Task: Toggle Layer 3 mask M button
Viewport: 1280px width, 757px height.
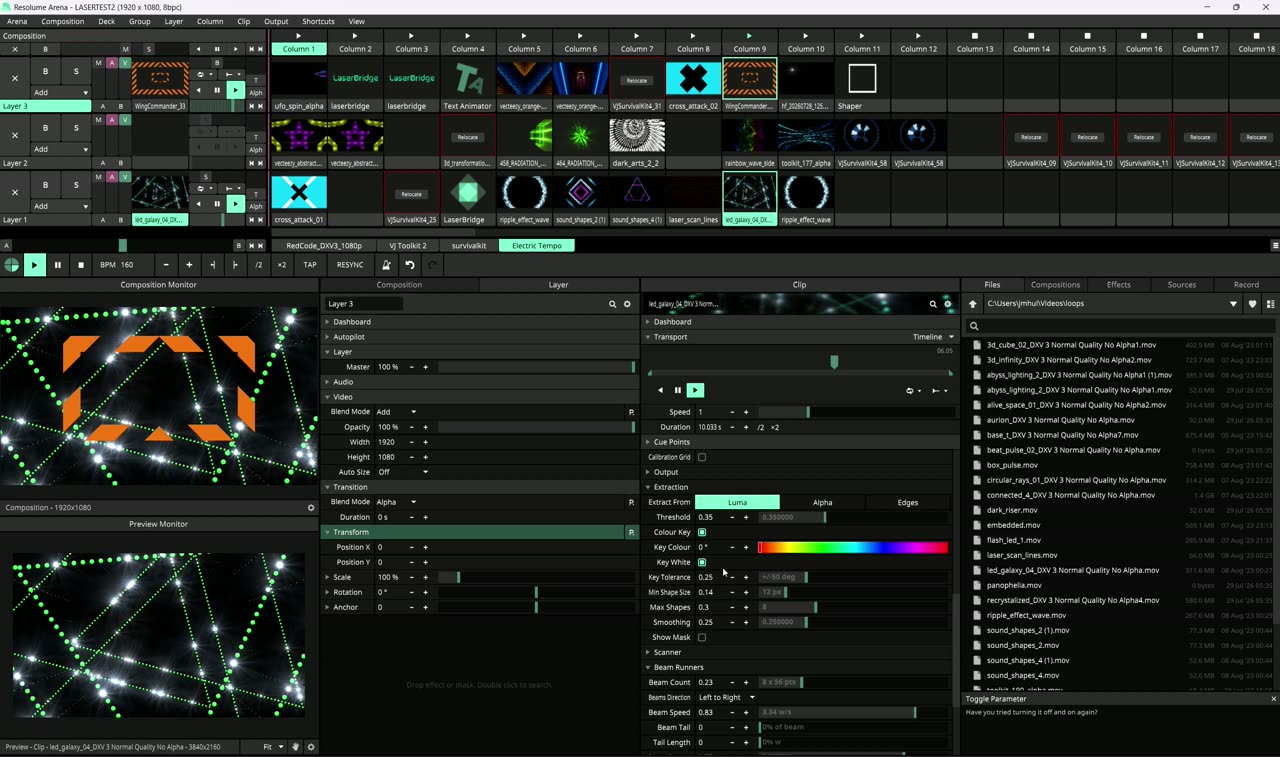Action: (x=98, y=63)
